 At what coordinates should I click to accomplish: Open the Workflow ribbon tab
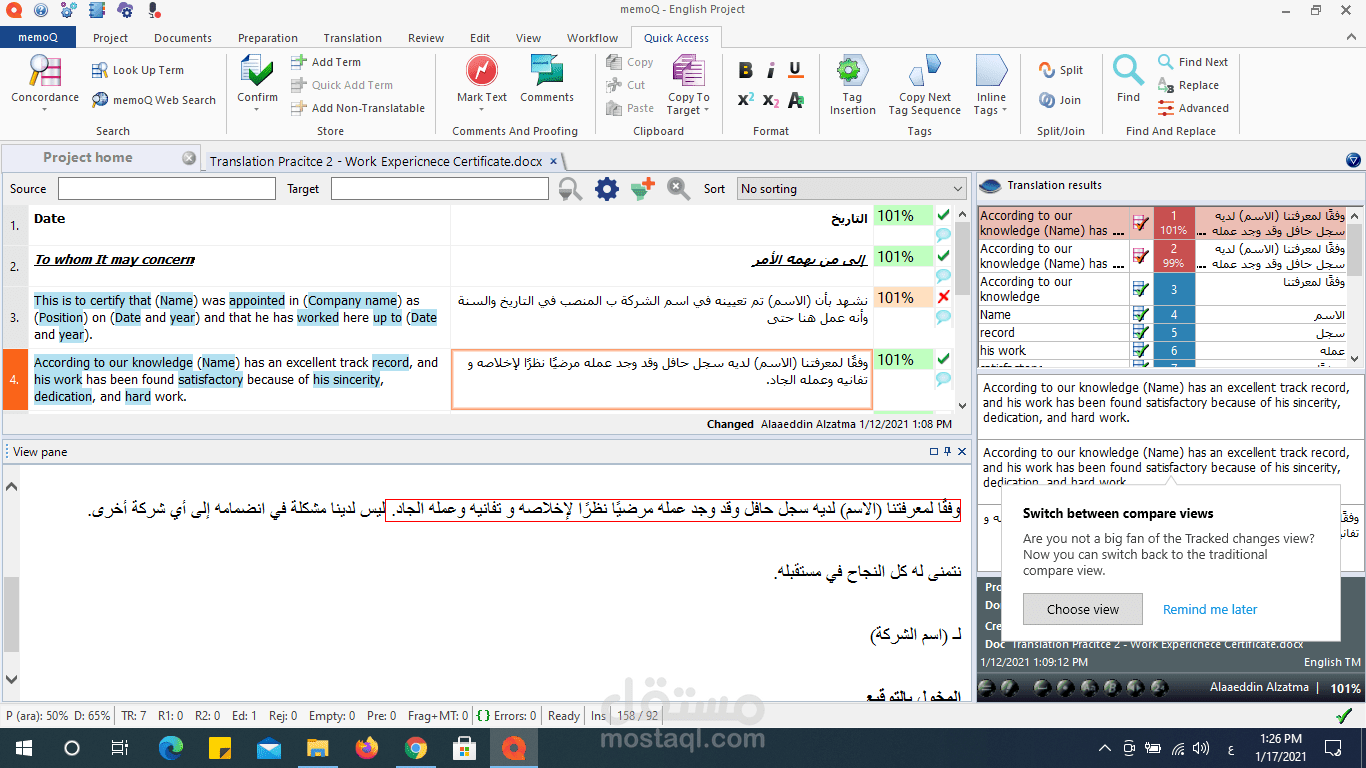pyautogui.click(x=592, y=38)
